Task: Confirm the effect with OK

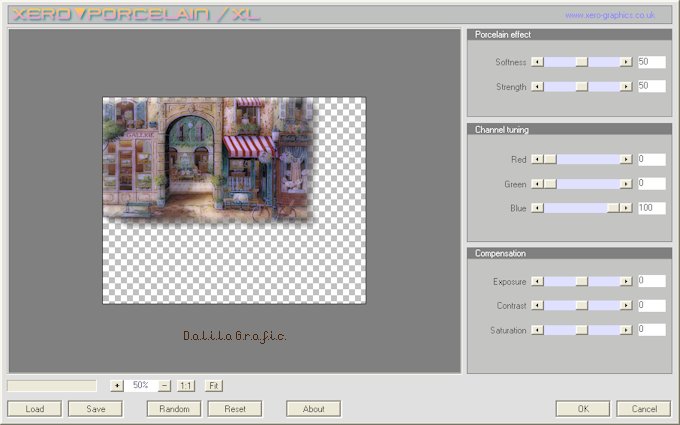Action: click(583, 409)
